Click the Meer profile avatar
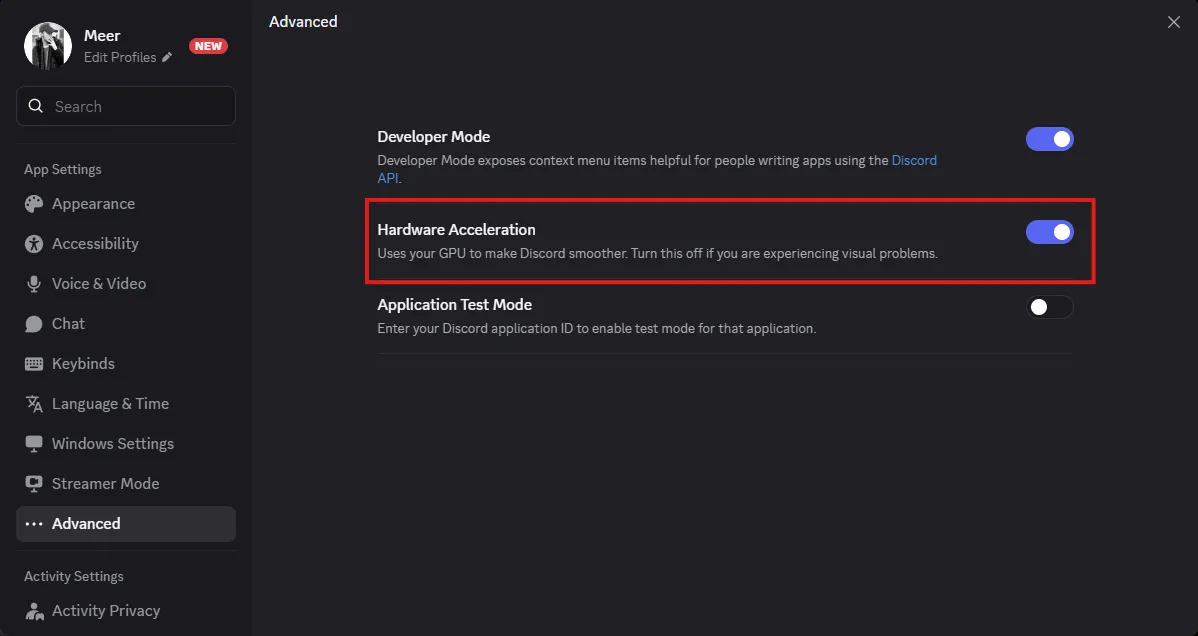 pyautogui.click(x=48, y=46)
